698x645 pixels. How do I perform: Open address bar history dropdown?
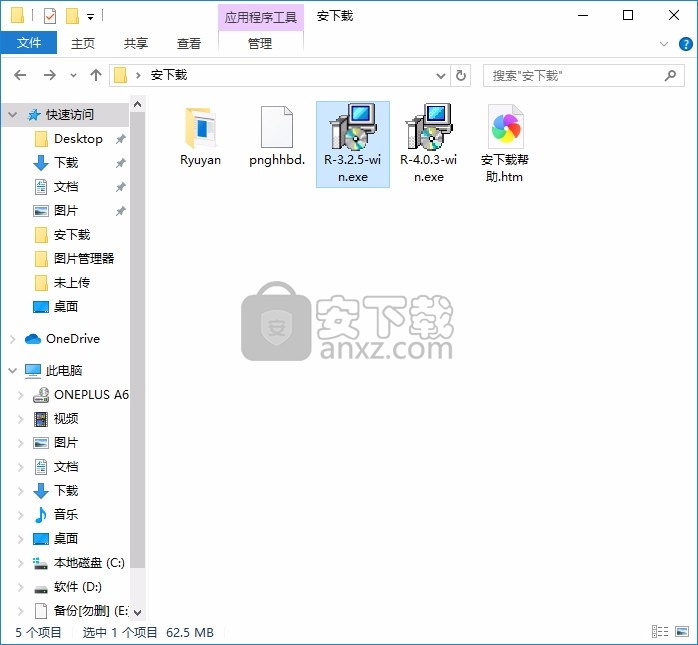pos(441,76)
